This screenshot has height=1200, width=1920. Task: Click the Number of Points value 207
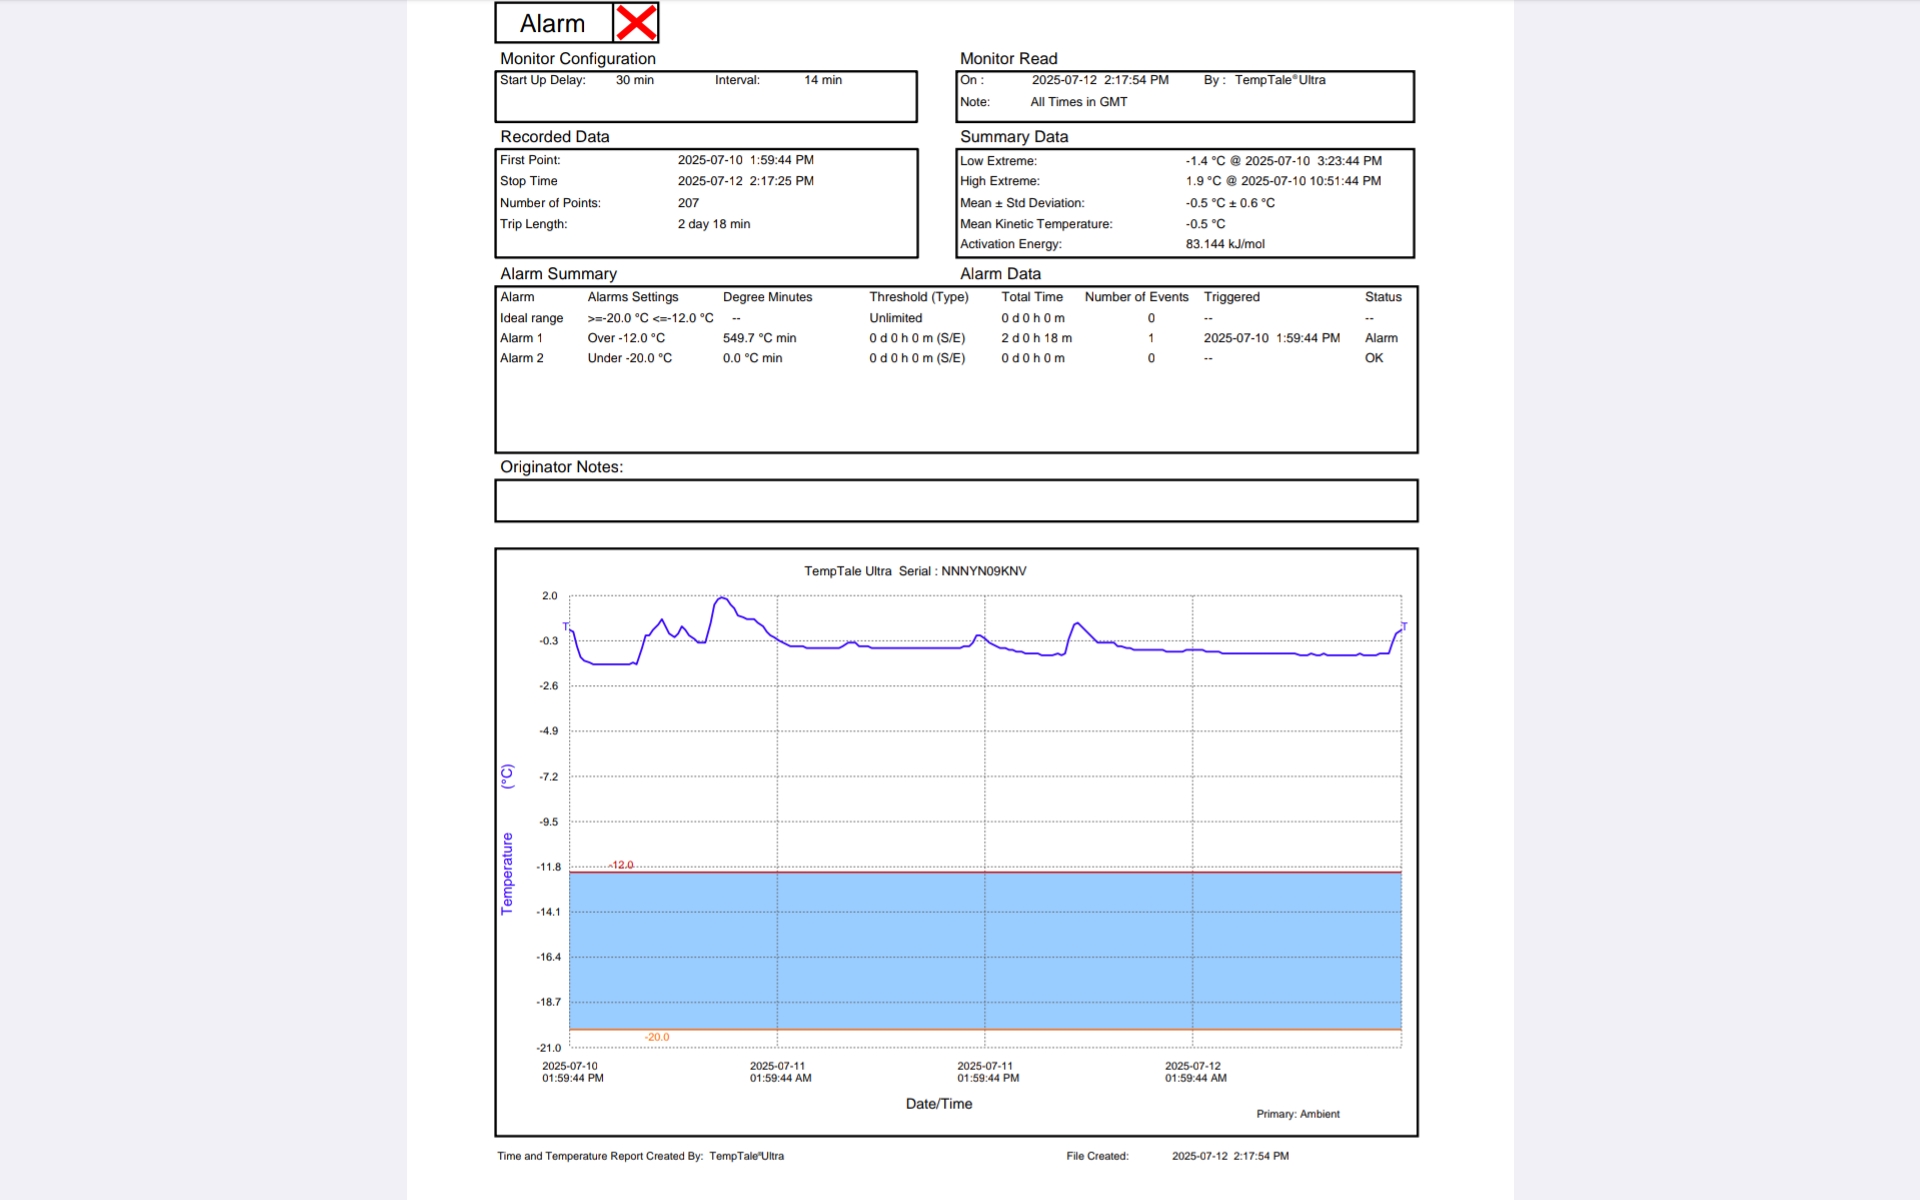coord(688,203)
